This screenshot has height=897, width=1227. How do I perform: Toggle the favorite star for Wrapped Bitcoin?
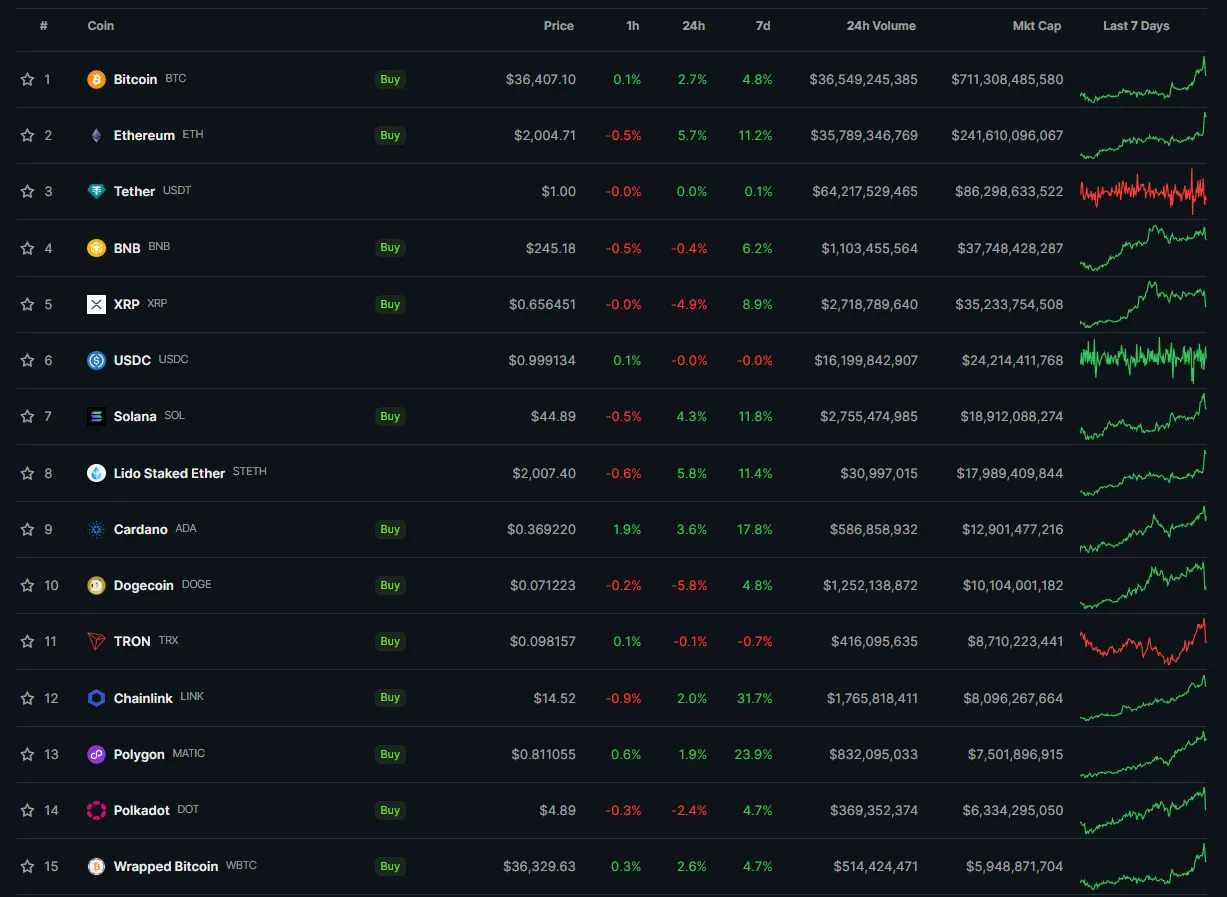point(27,866)
